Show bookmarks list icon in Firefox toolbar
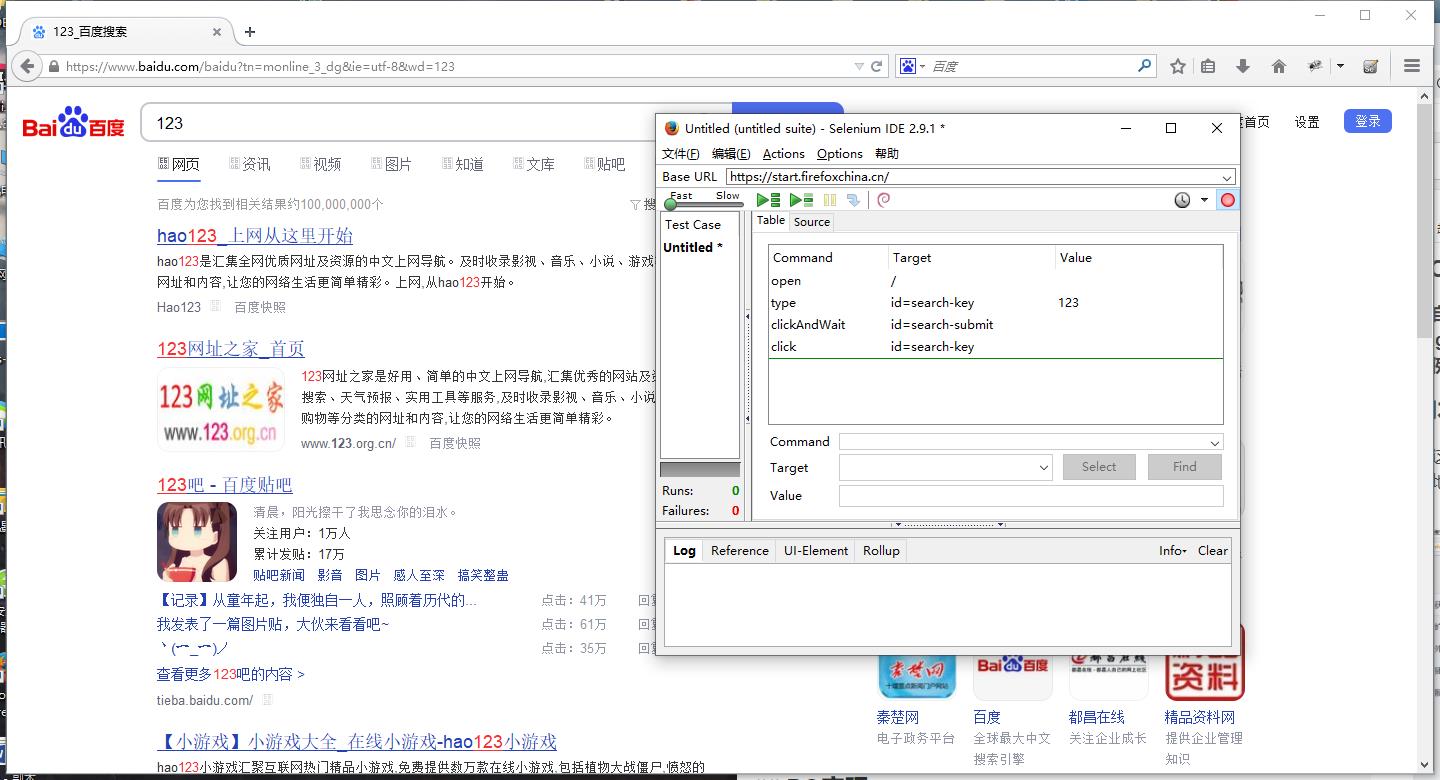 (1208, 66)
